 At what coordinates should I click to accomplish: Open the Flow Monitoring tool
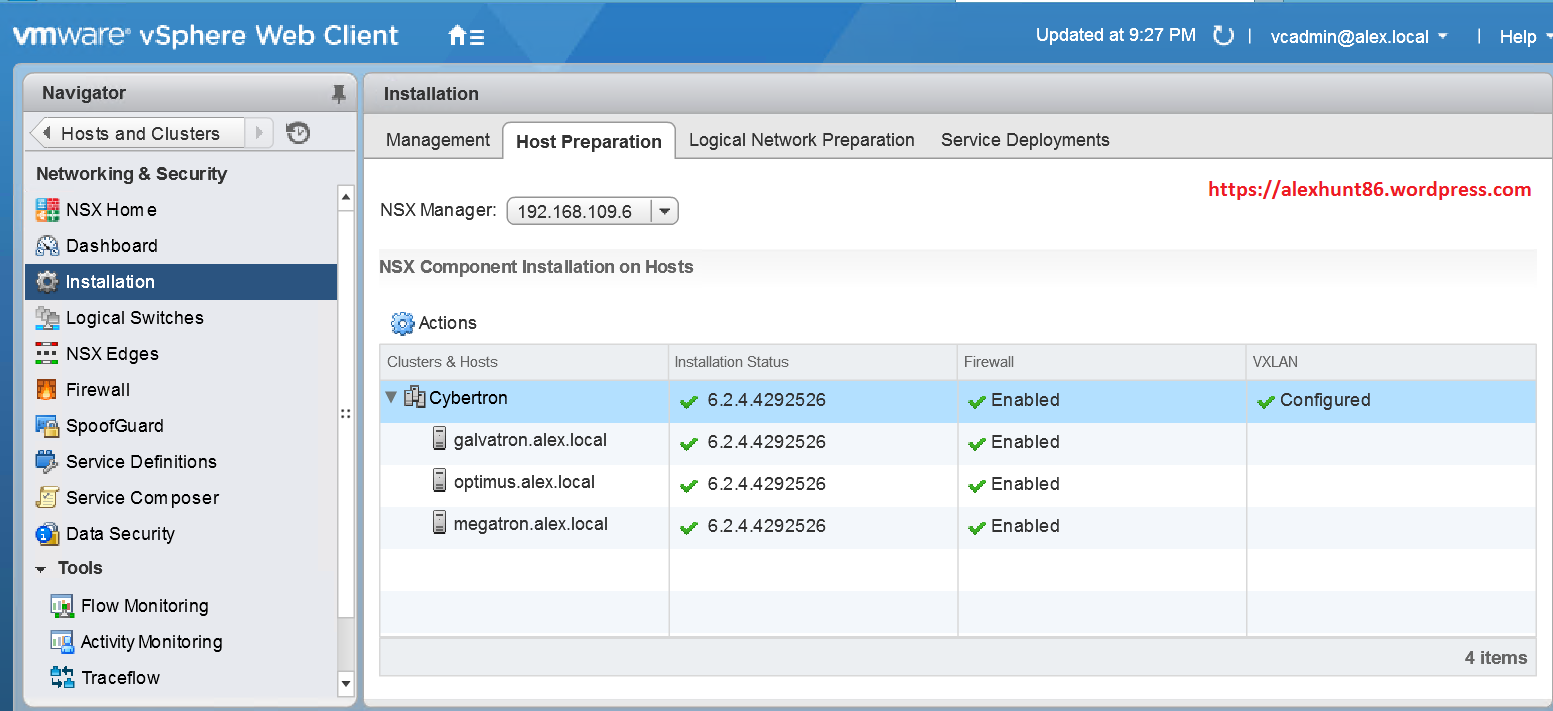click(x=146, y=605)
